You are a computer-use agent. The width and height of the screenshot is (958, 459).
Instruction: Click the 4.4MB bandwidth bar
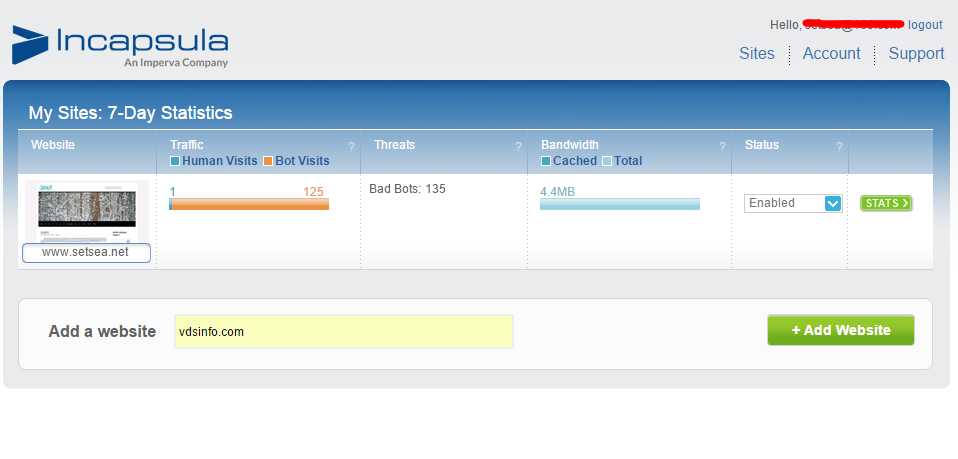(x=620, y=204)
